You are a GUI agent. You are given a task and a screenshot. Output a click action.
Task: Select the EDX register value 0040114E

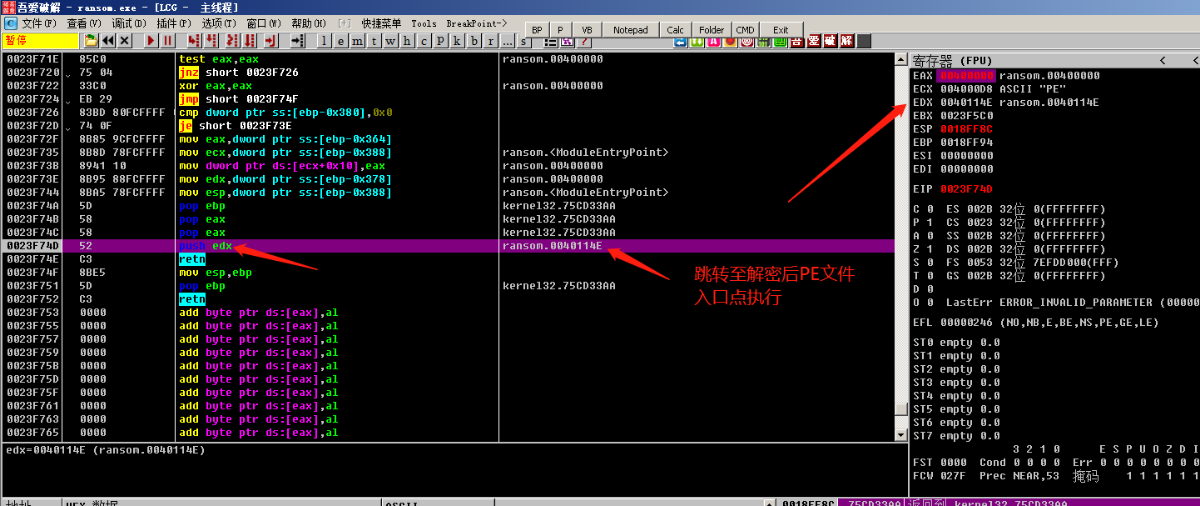[966, 102]
